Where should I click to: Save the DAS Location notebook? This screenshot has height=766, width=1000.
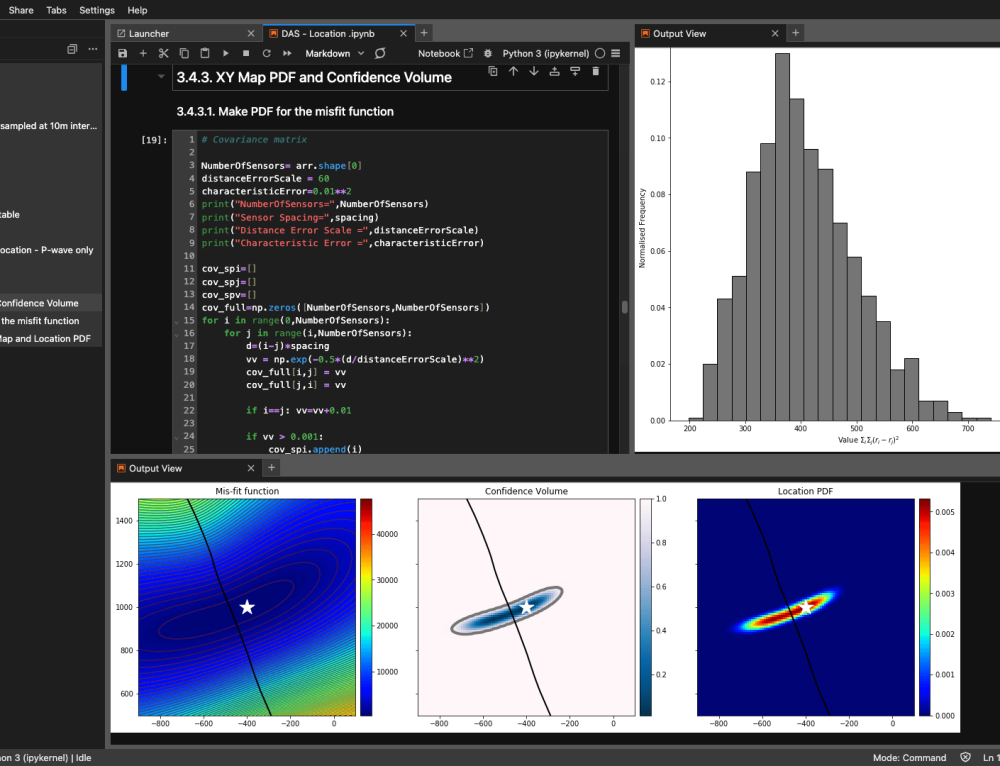[122, 53]
